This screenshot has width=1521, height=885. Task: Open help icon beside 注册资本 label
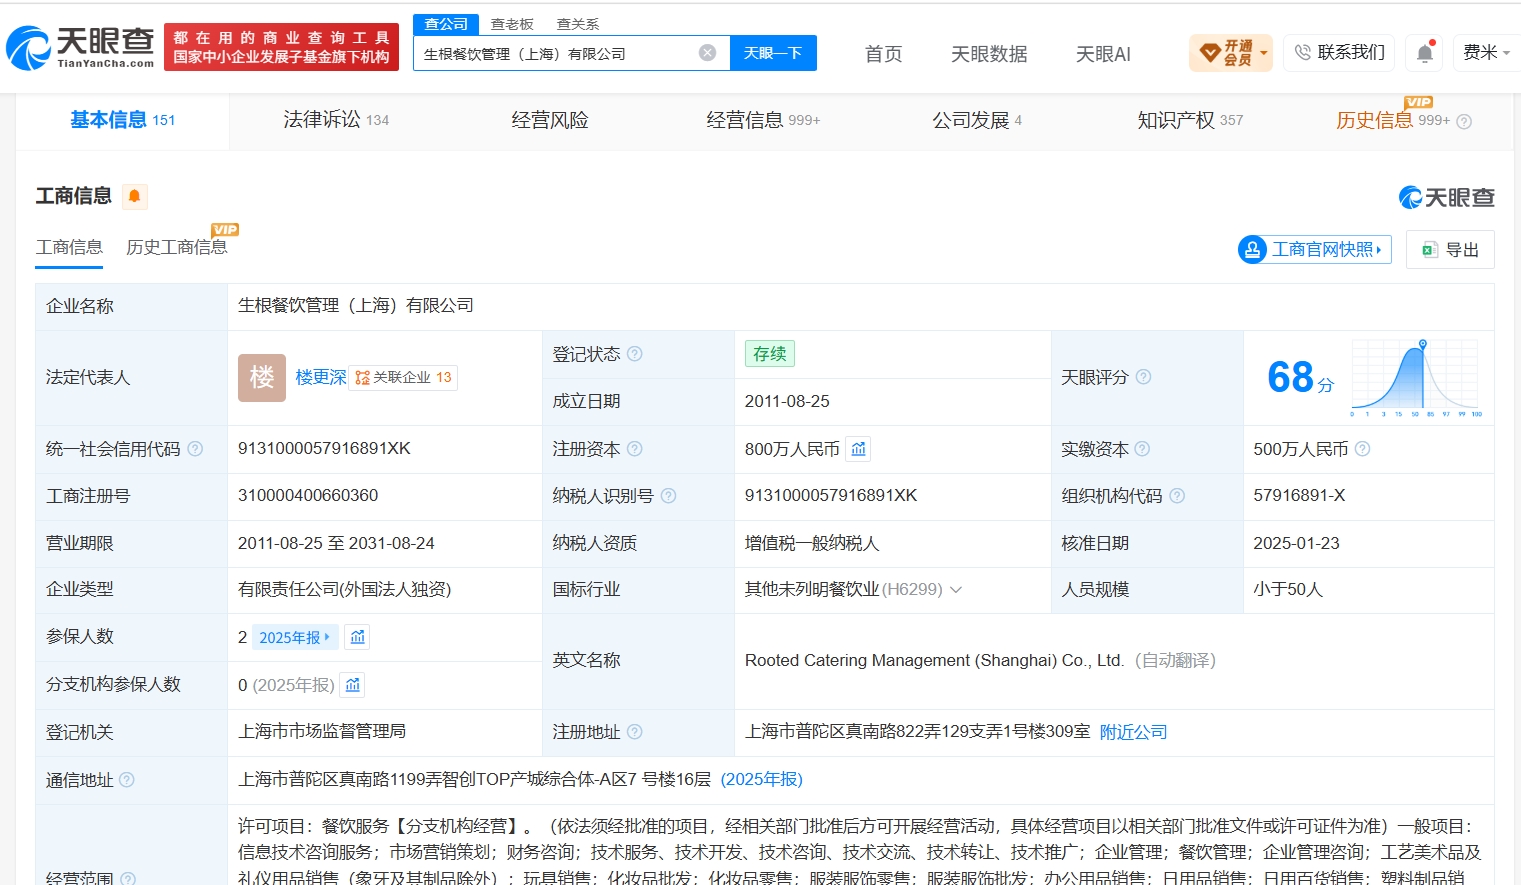[635, 449]
